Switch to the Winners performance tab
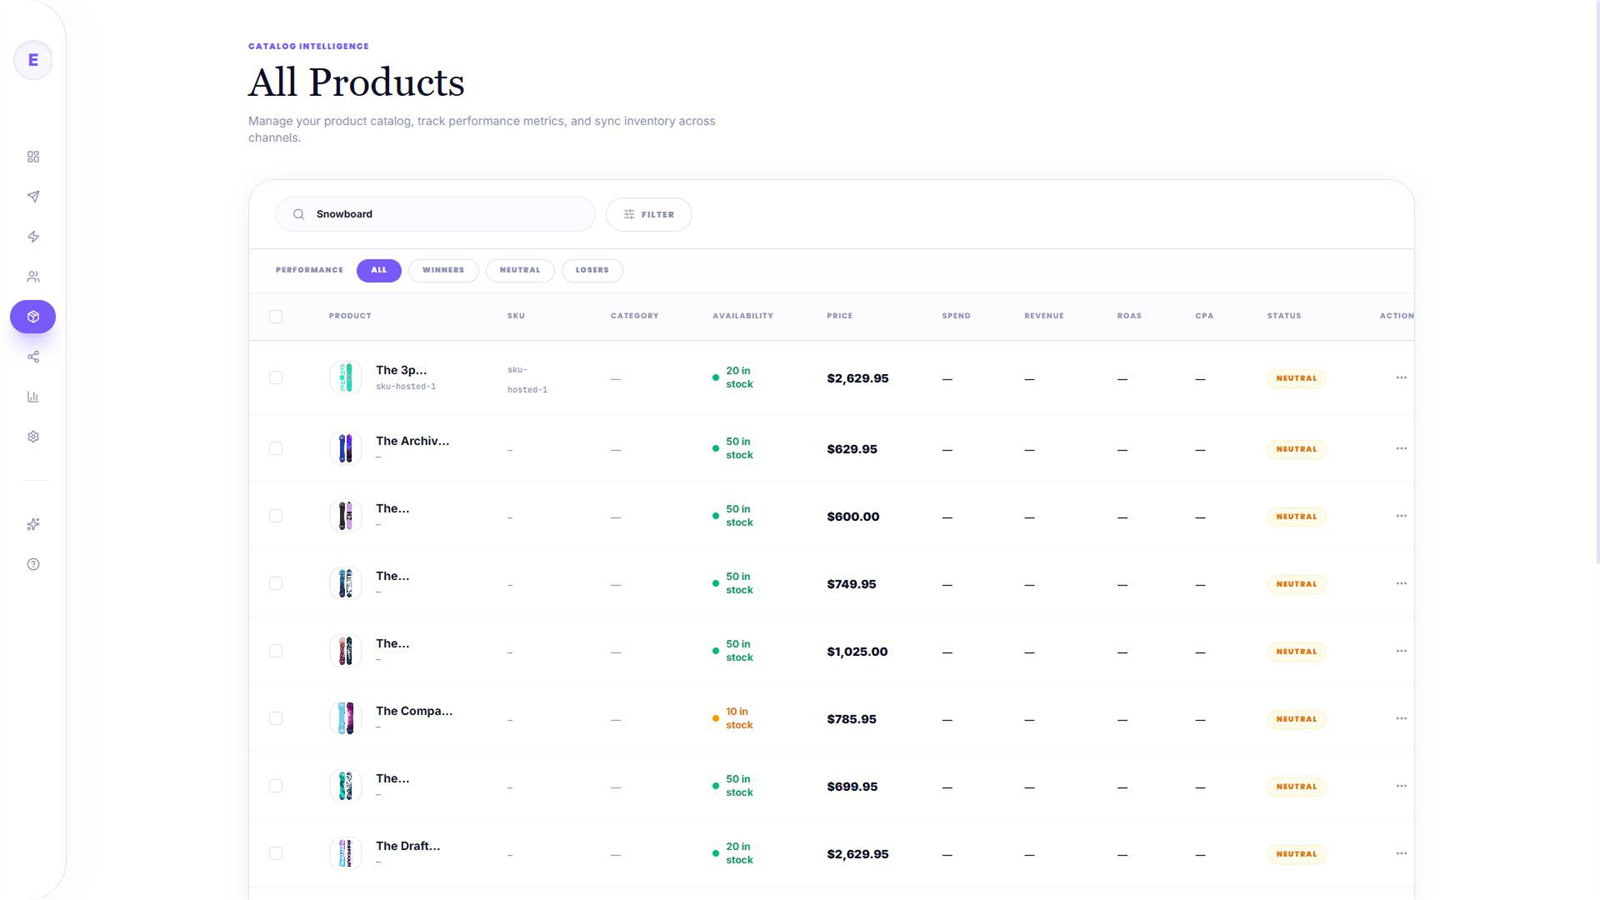The height and width of the screenshot is (900, 1600). pos(443,270)
